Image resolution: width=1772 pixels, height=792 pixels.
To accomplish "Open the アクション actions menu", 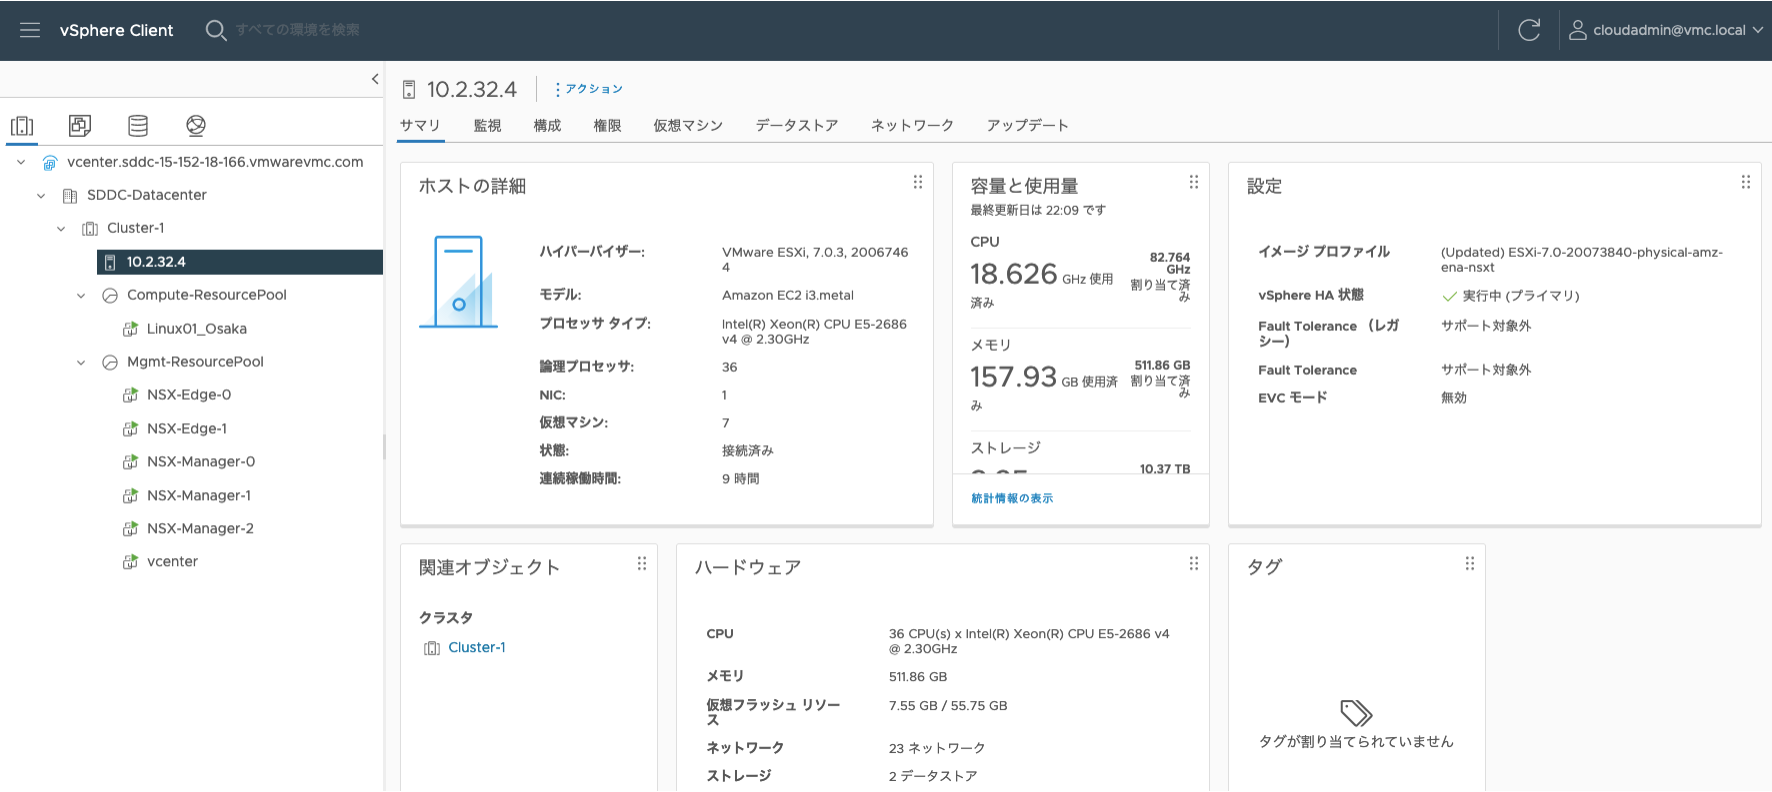I will click(589, 89).
